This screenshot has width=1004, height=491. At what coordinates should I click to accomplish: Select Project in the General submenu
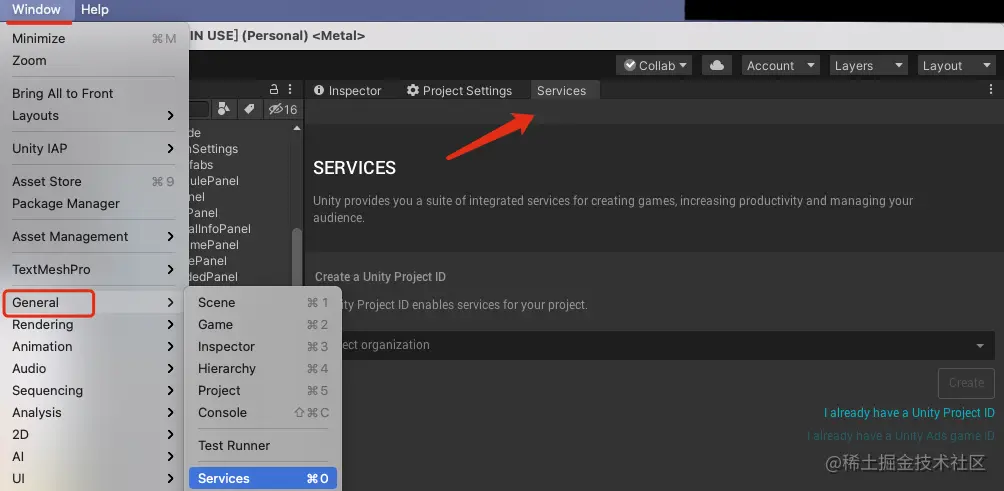(x=263, y=390)
